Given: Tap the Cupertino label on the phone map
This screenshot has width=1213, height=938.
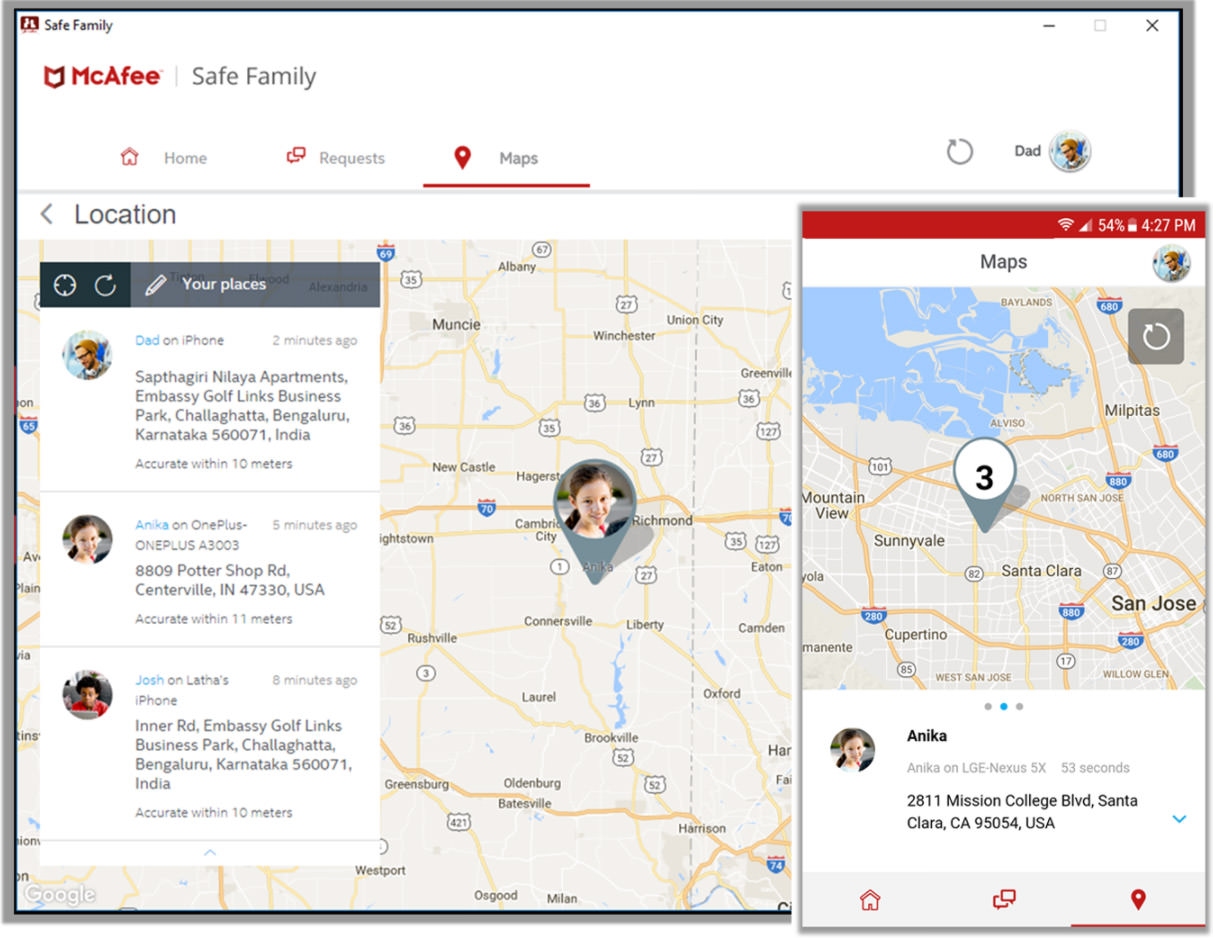Looking at the screenshot, I should tap(916, 635).
